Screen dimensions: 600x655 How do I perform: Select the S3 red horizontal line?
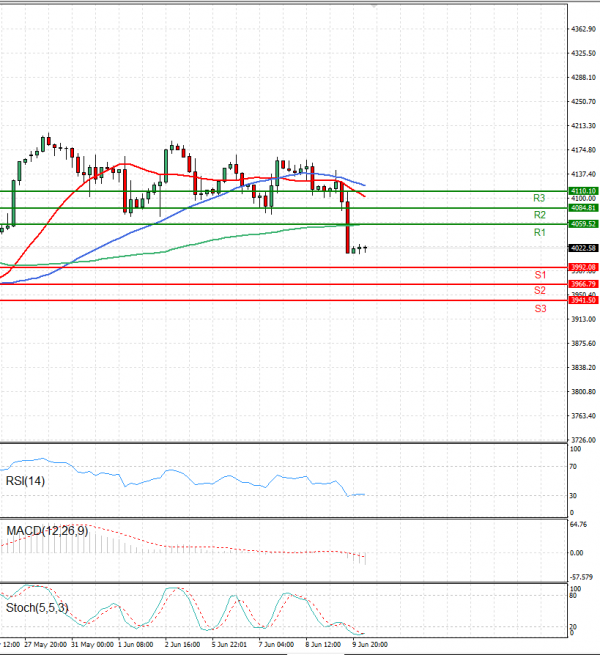click(284, 300)
